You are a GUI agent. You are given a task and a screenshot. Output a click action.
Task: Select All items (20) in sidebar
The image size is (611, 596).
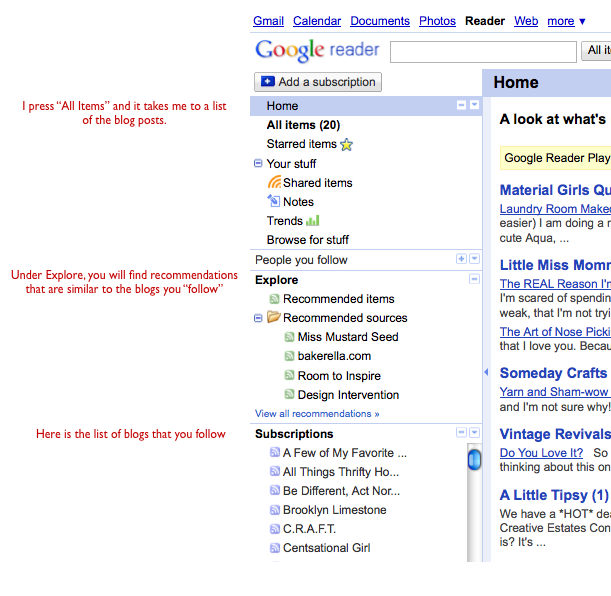coord(303,125)
